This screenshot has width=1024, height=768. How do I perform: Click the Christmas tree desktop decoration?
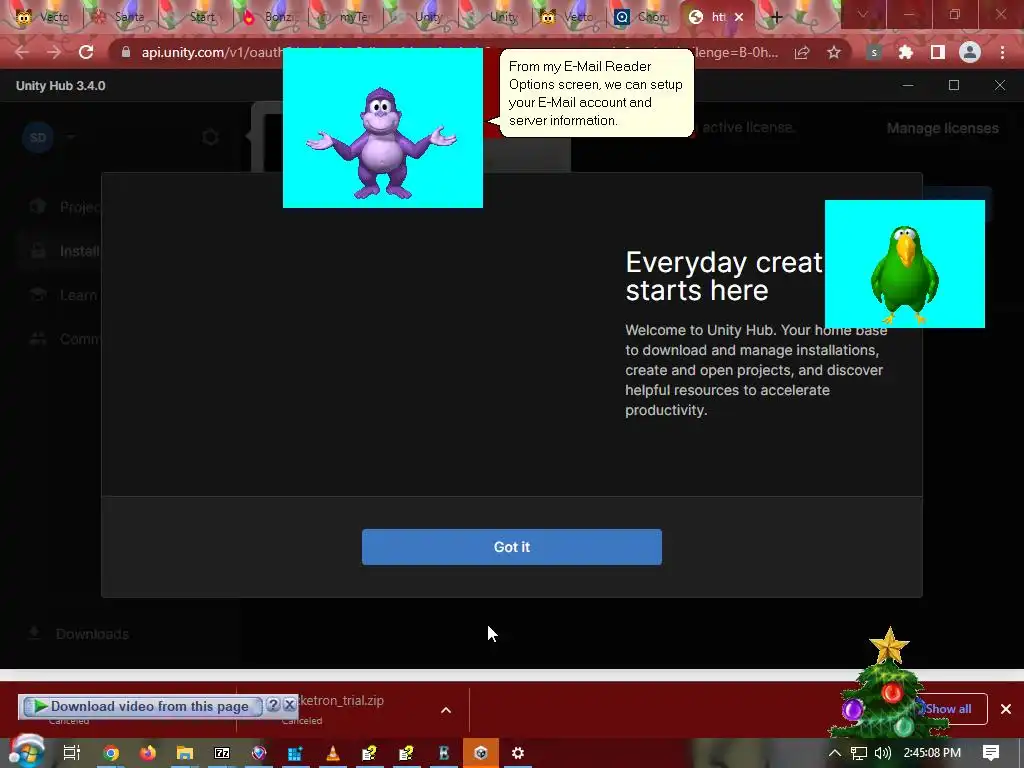click(x=888, y=682)
